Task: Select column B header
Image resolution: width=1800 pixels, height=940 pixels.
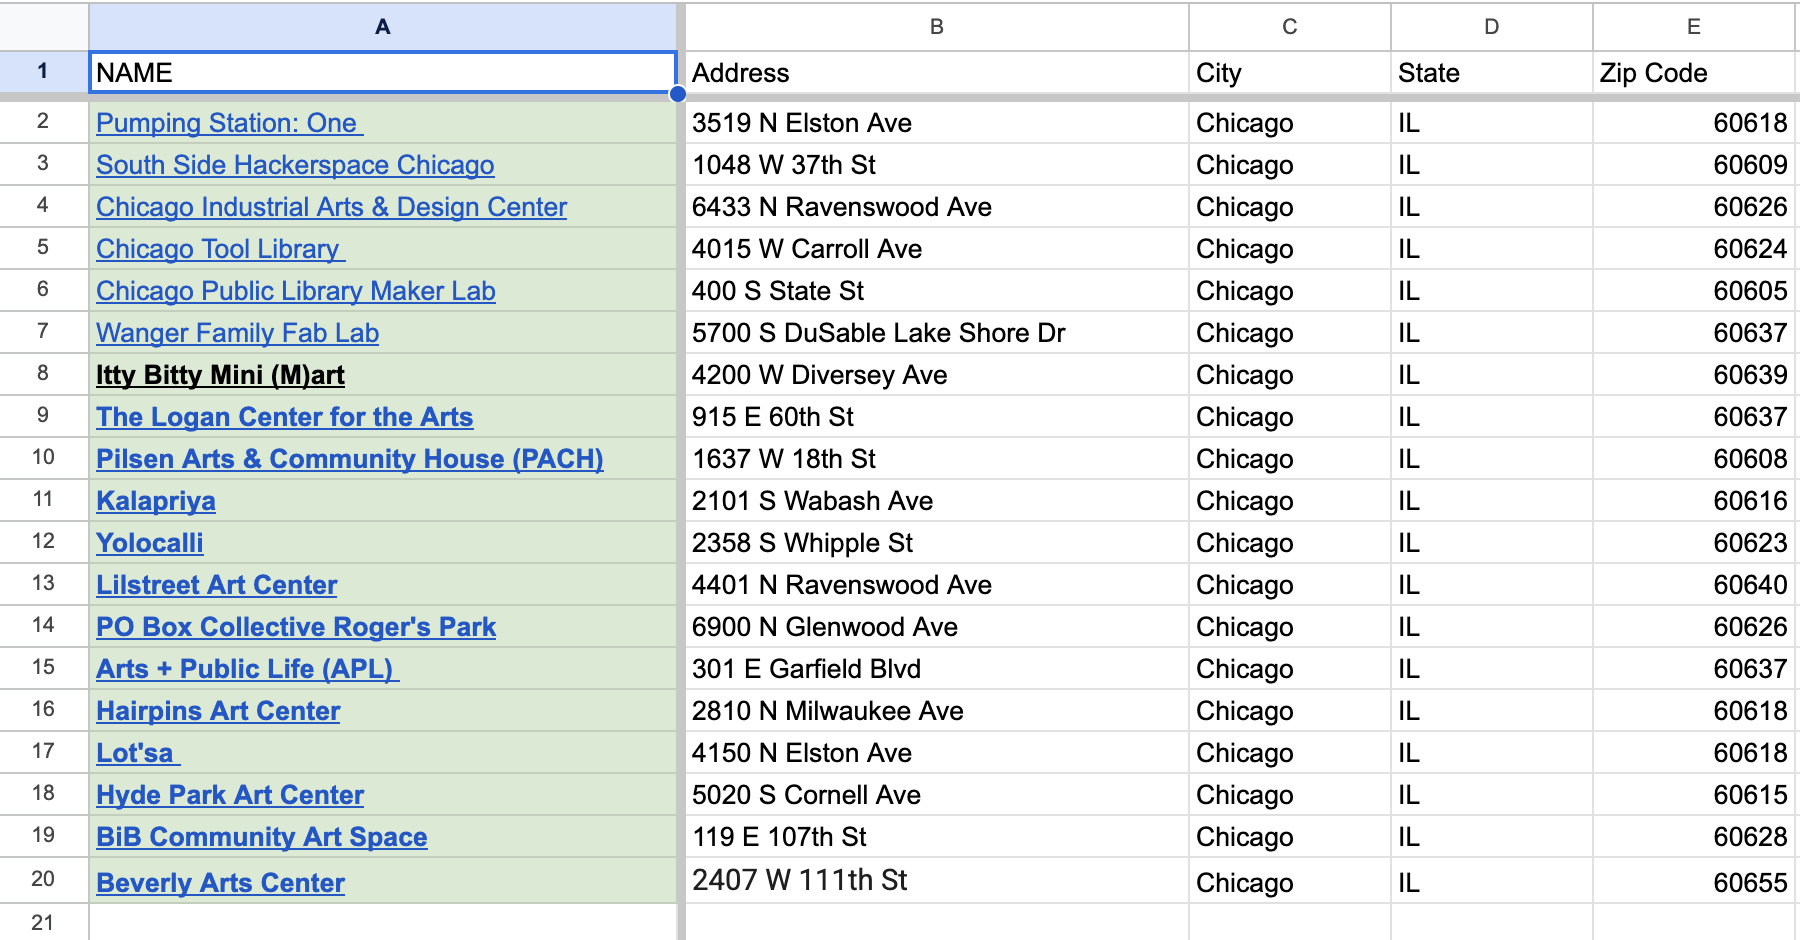Action: click(x=937, y=27)
